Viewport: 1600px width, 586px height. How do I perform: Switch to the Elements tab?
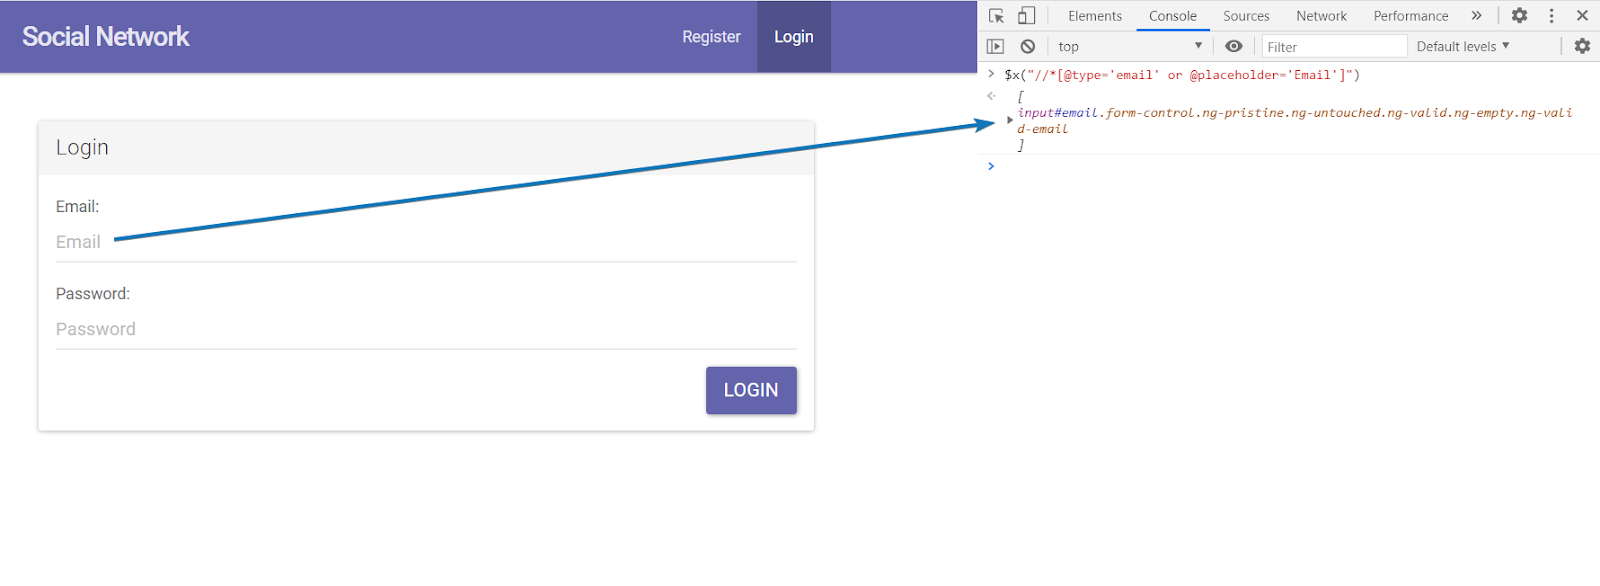pyautogui.click(x=1094, y=16)
